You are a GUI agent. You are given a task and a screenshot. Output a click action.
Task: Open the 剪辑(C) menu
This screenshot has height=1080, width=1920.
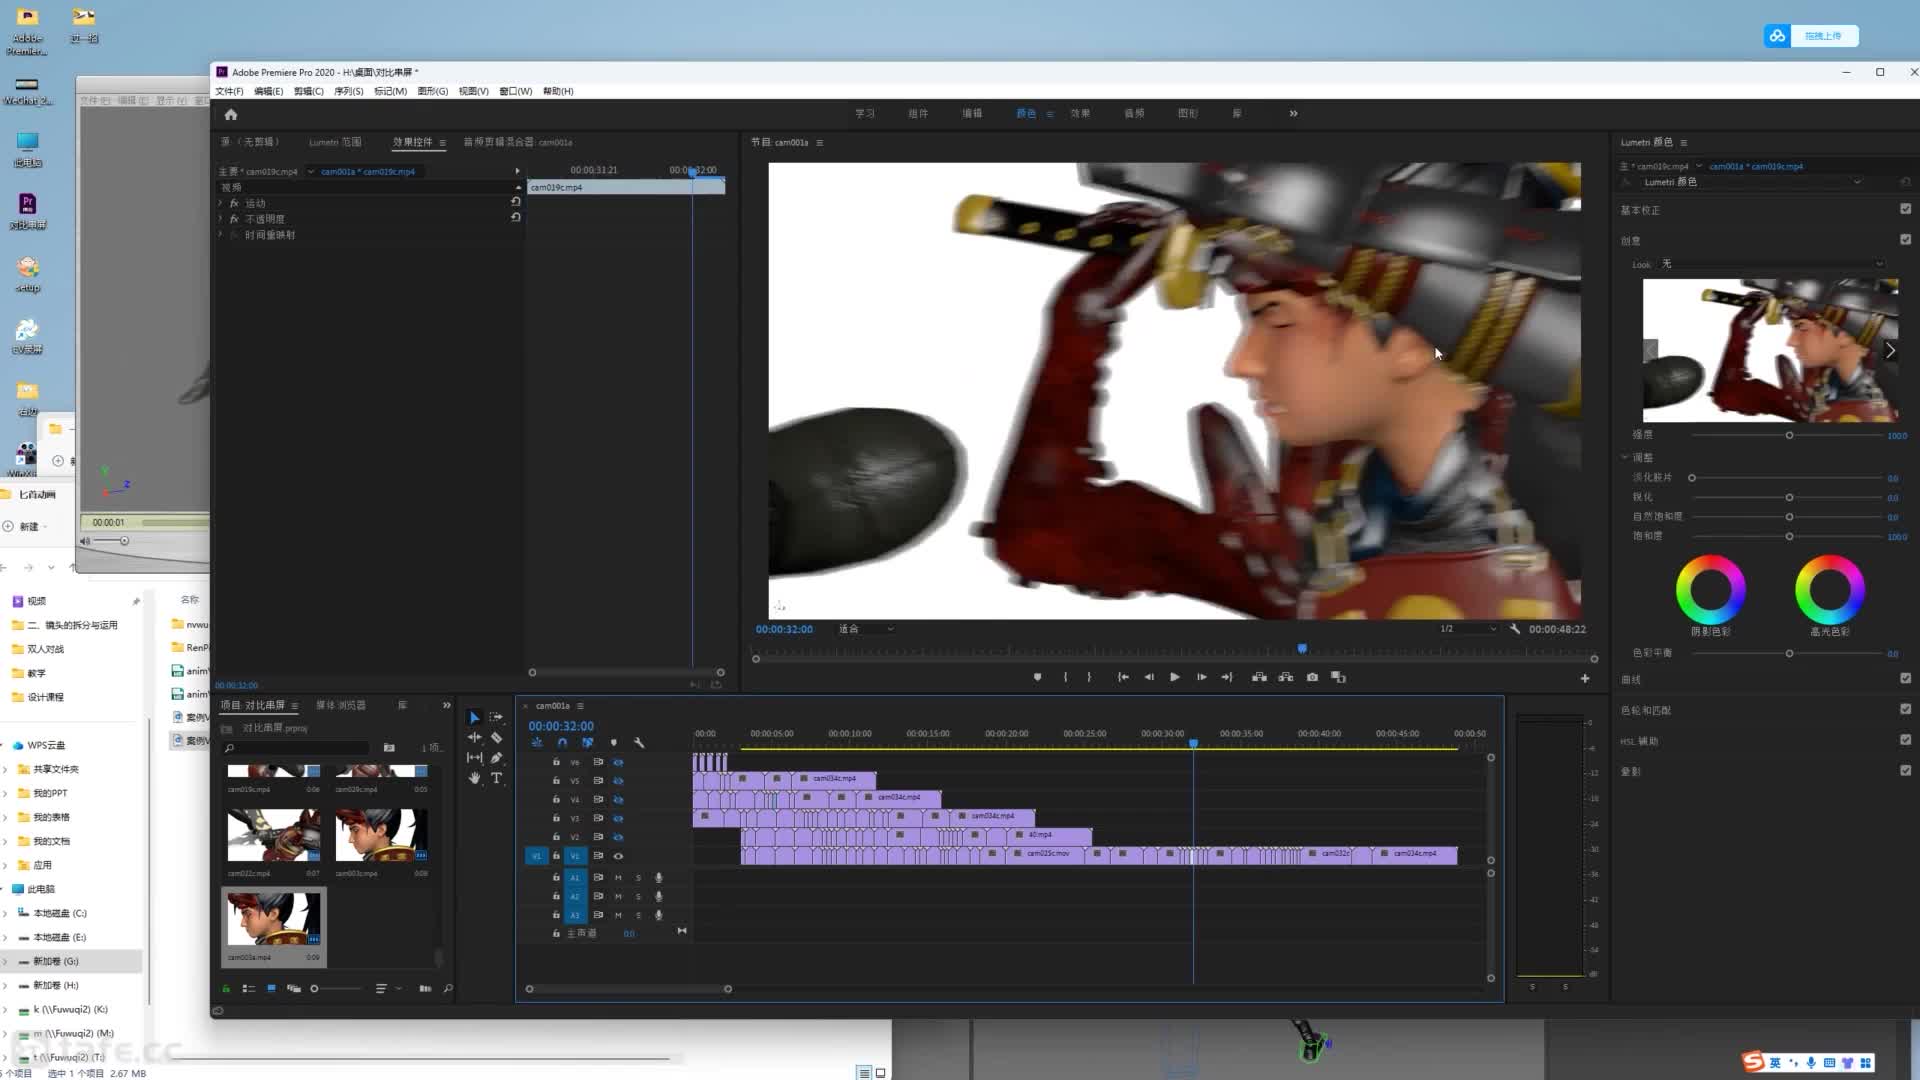point(308,91)
